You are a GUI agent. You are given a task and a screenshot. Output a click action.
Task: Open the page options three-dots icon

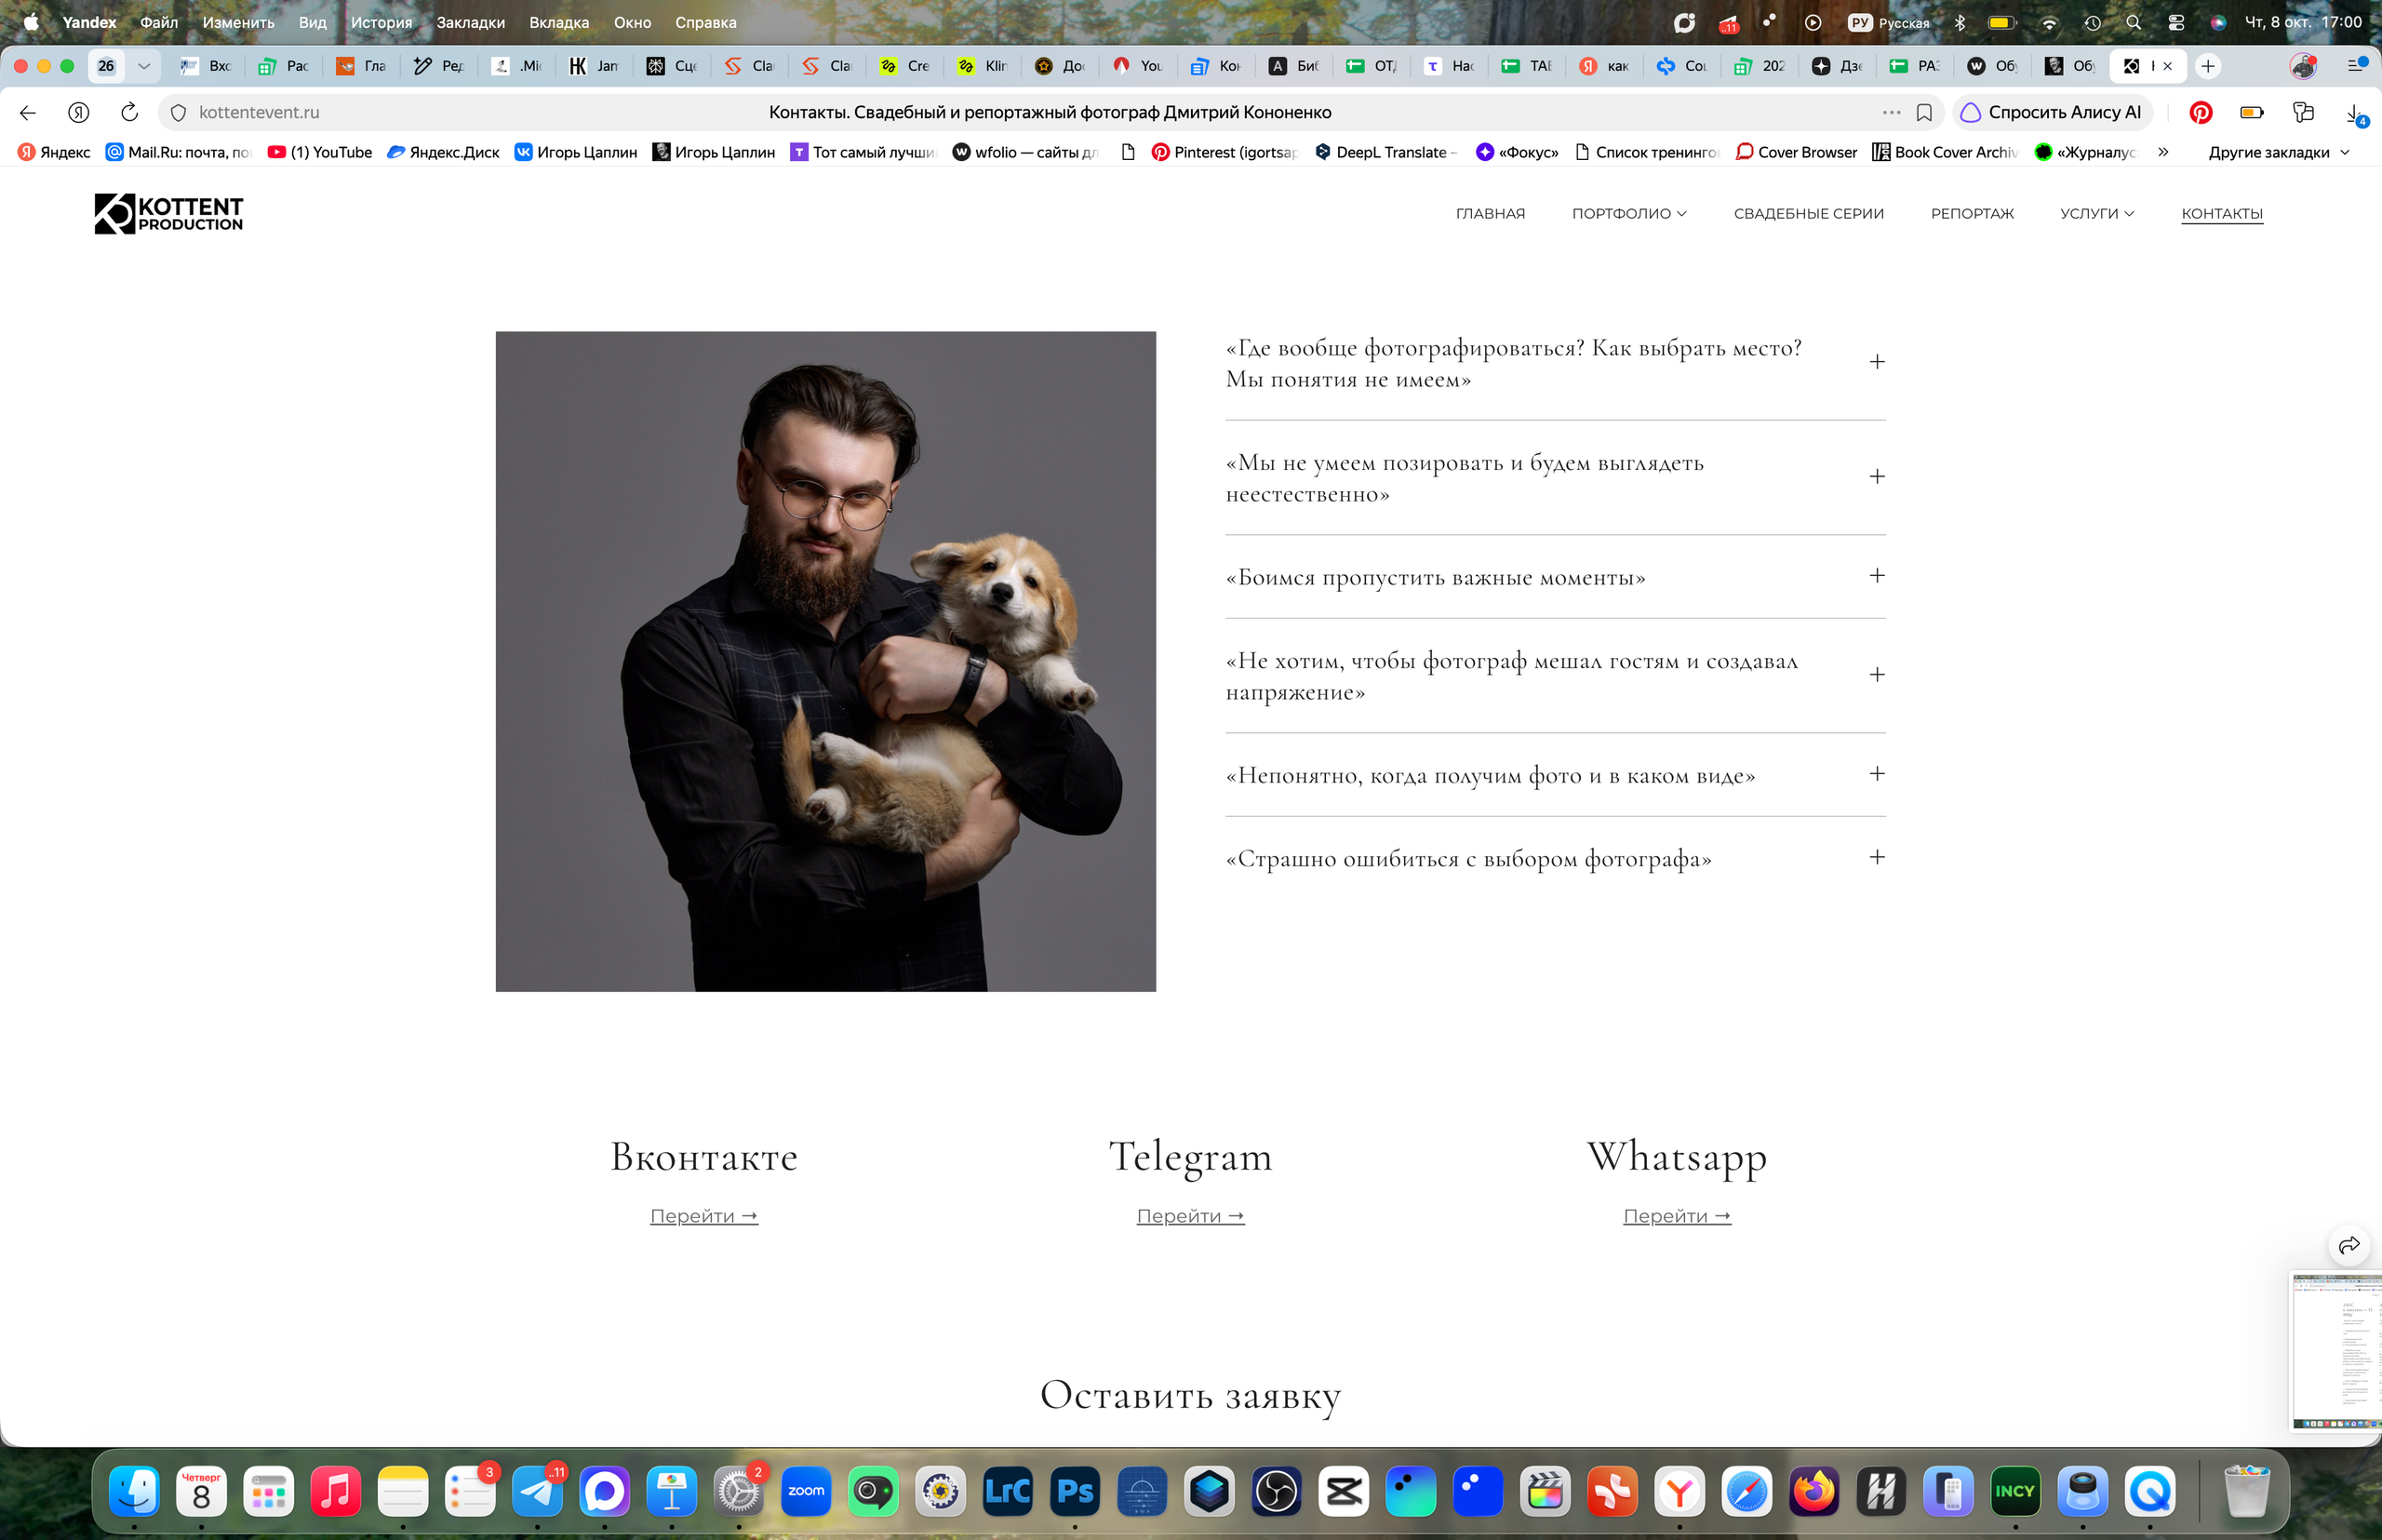pos(1891,112)
